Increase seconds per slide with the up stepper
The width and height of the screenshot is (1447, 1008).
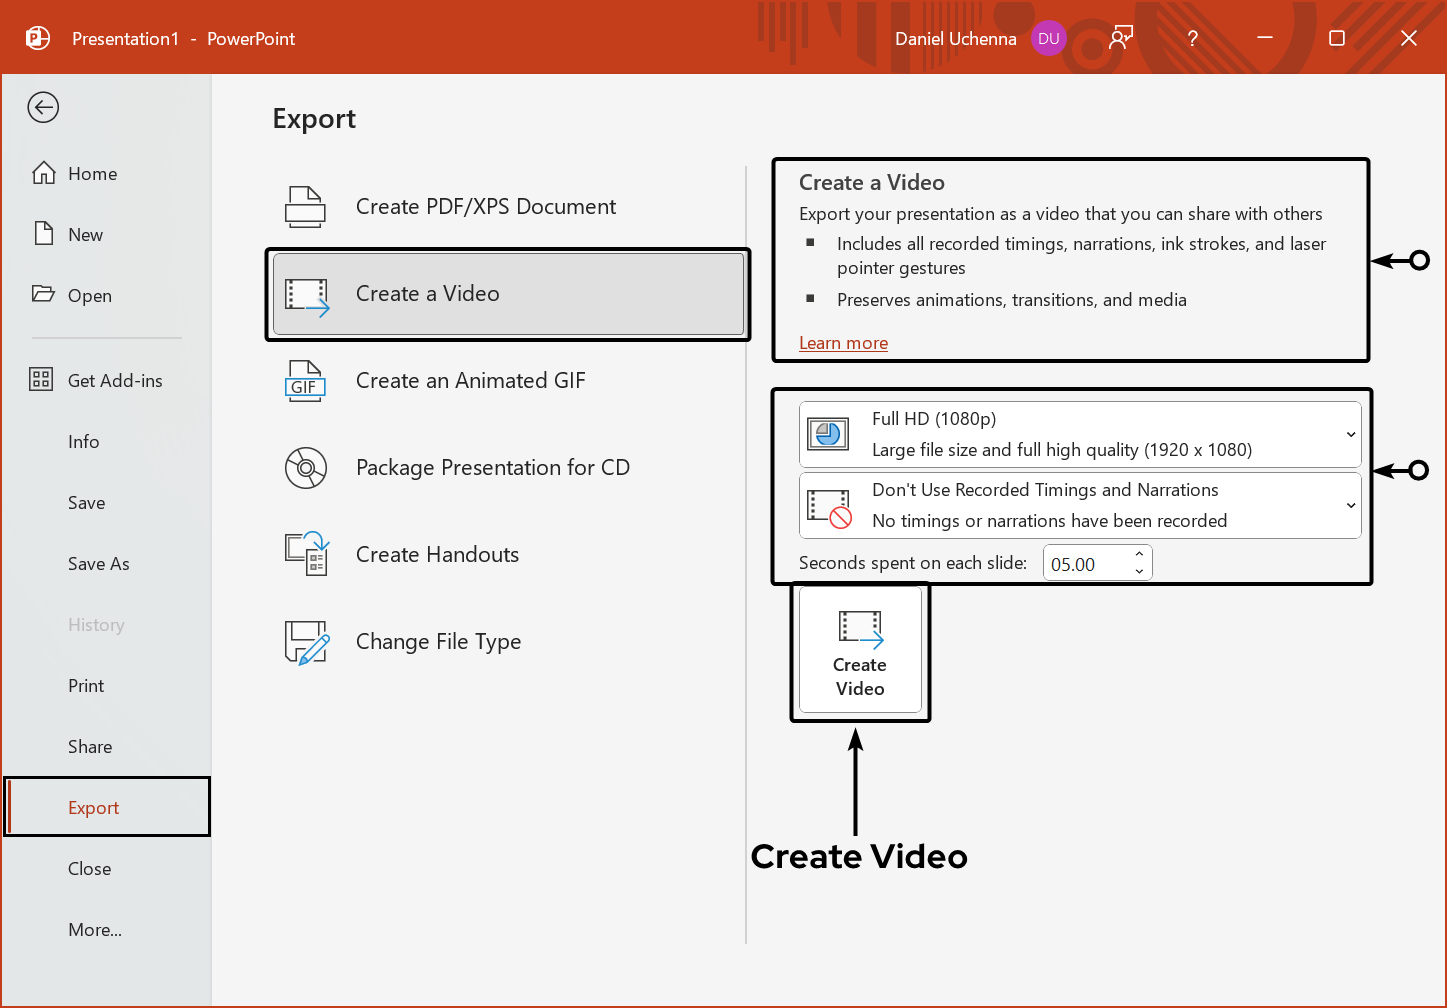1139,555
